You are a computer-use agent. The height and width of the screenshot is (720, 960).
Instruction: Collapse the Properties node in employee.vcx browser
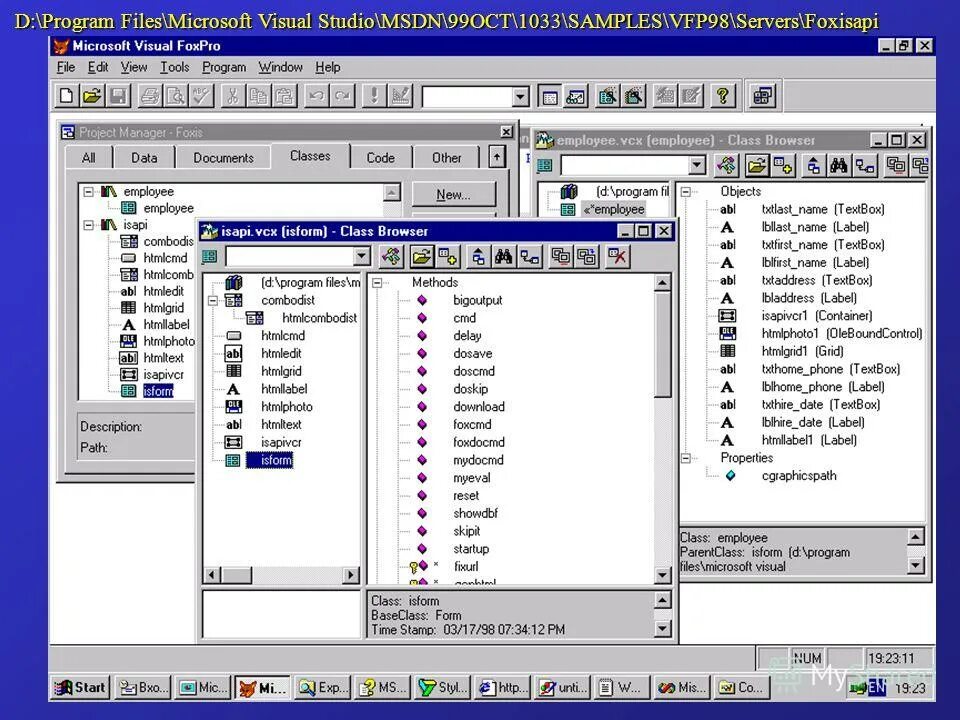point(686,458)
